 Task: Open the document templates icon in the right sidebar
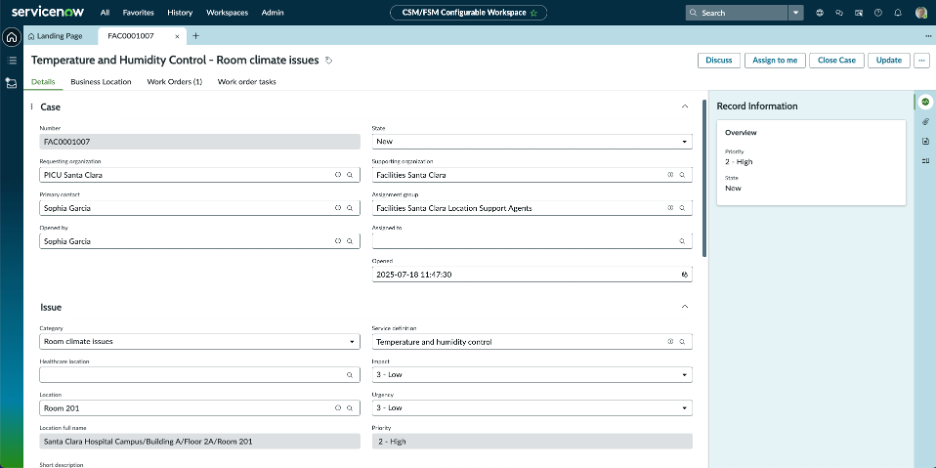(925, 141)
